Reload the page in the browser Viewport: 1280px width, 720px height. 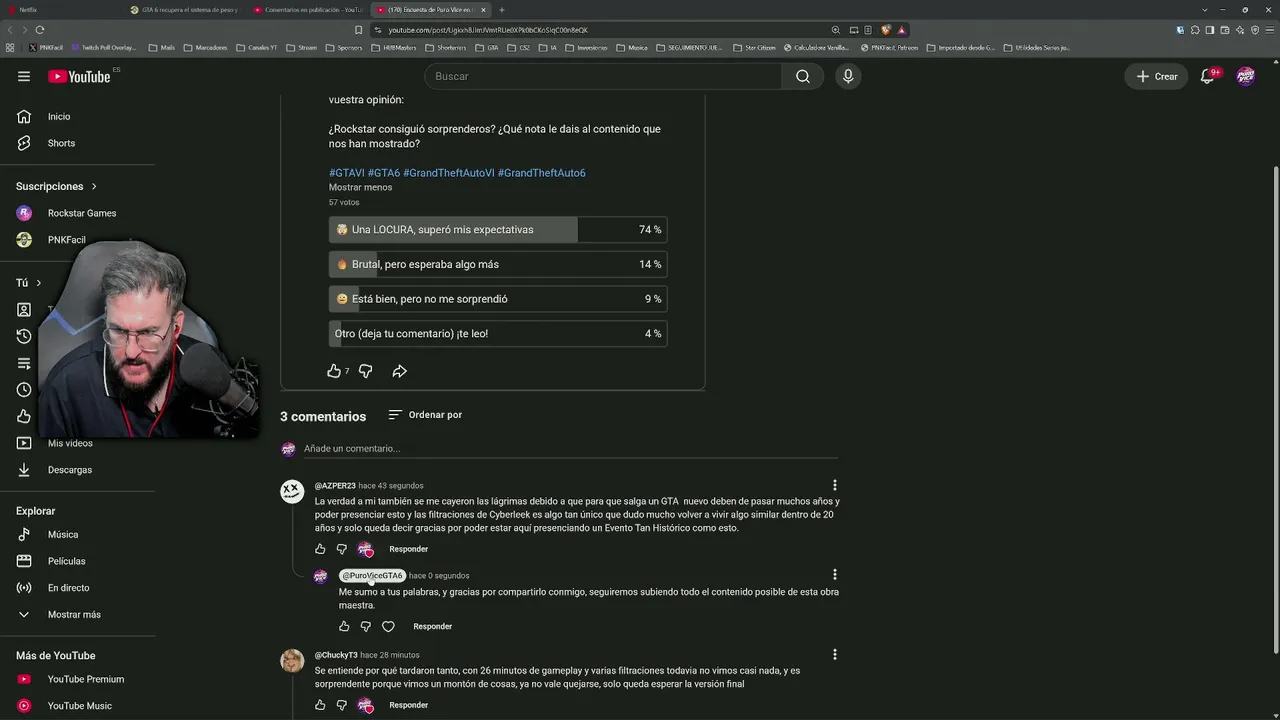point(40,30)
